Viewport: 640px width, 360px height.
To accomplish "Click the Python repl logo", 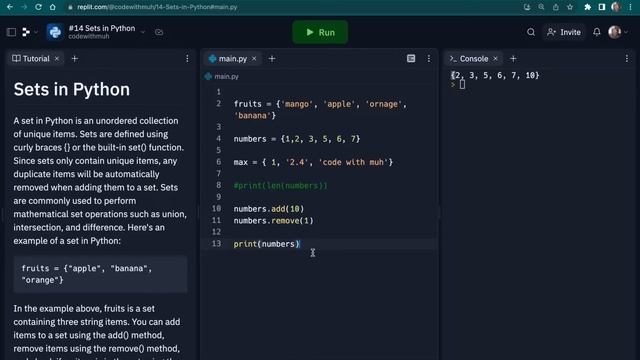I will pyautogui.click(x=55, y=32).
